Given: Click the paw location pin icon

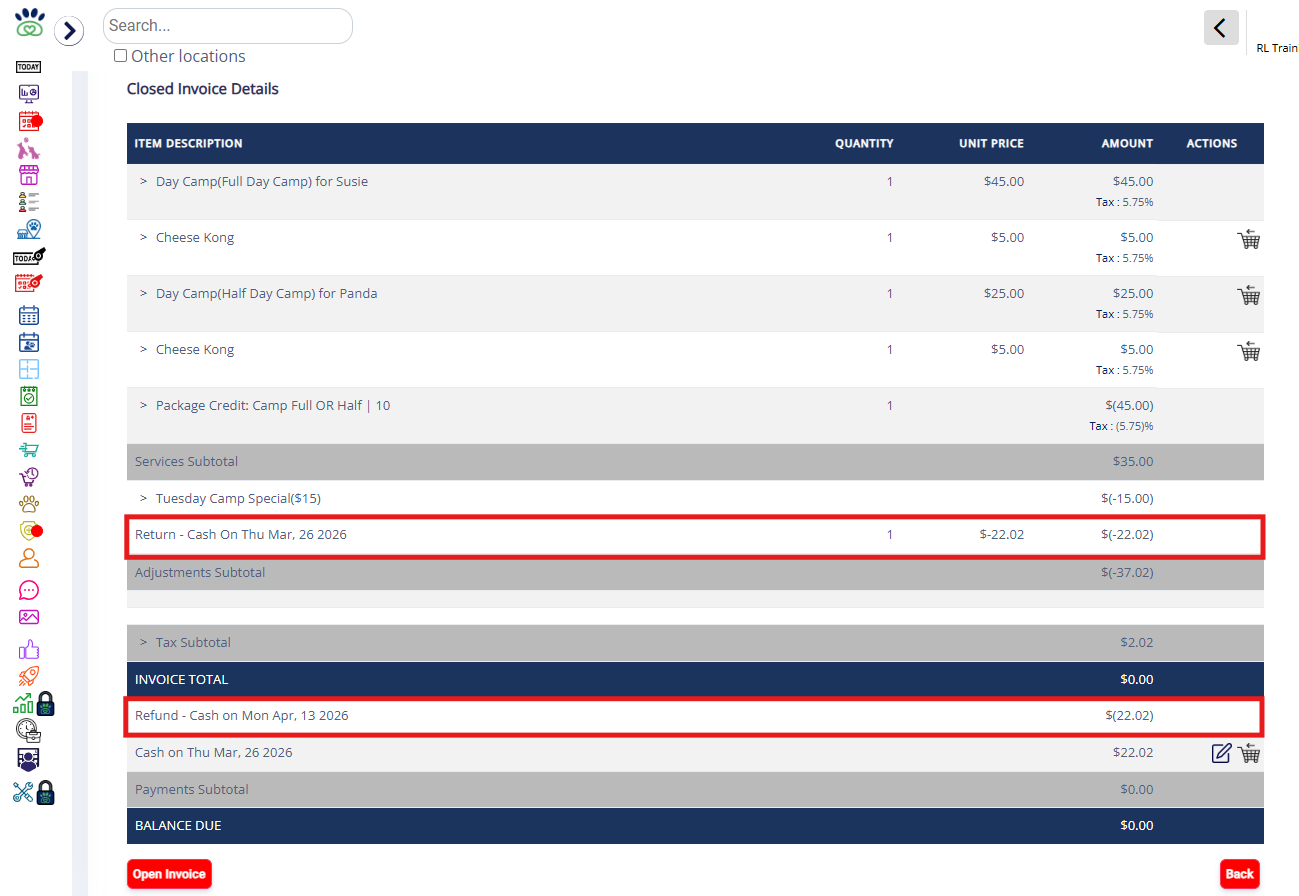Looking at the screenshot, I should click(29, 229).
